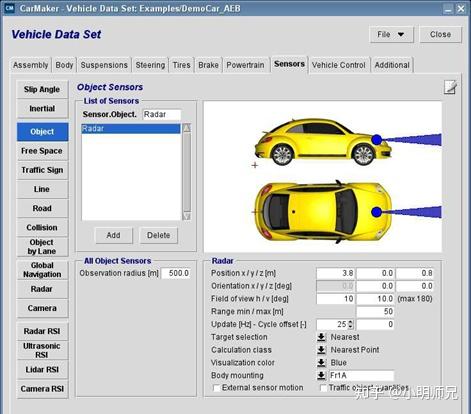Open Target selection dropdown arrow icon
This screenshot has width=471, height=414.
[321, 337]
